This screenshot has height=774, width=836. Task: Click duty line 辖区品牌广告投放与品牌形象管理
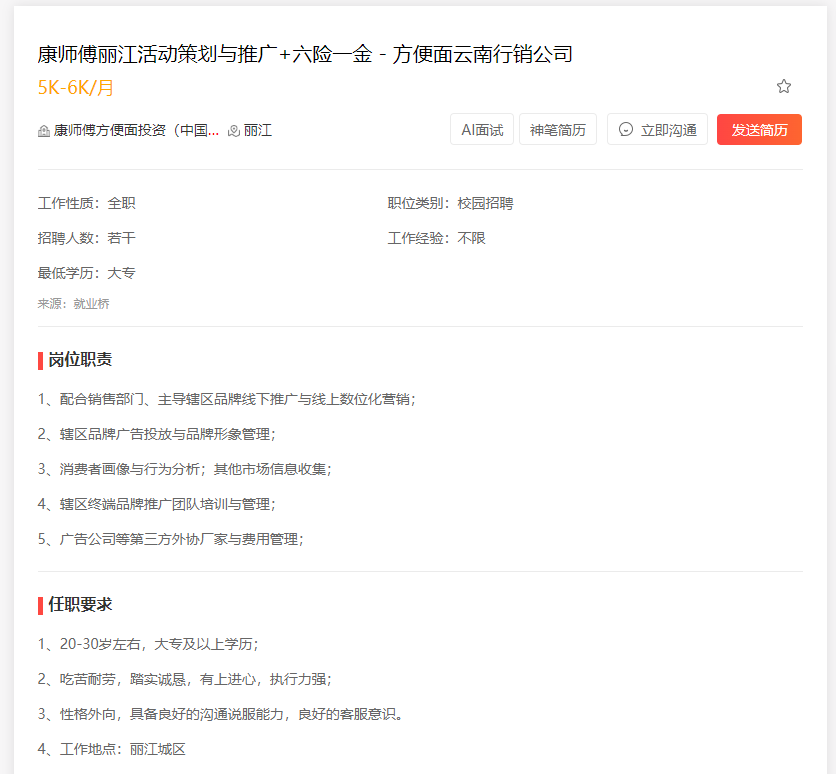coord(156,434)
